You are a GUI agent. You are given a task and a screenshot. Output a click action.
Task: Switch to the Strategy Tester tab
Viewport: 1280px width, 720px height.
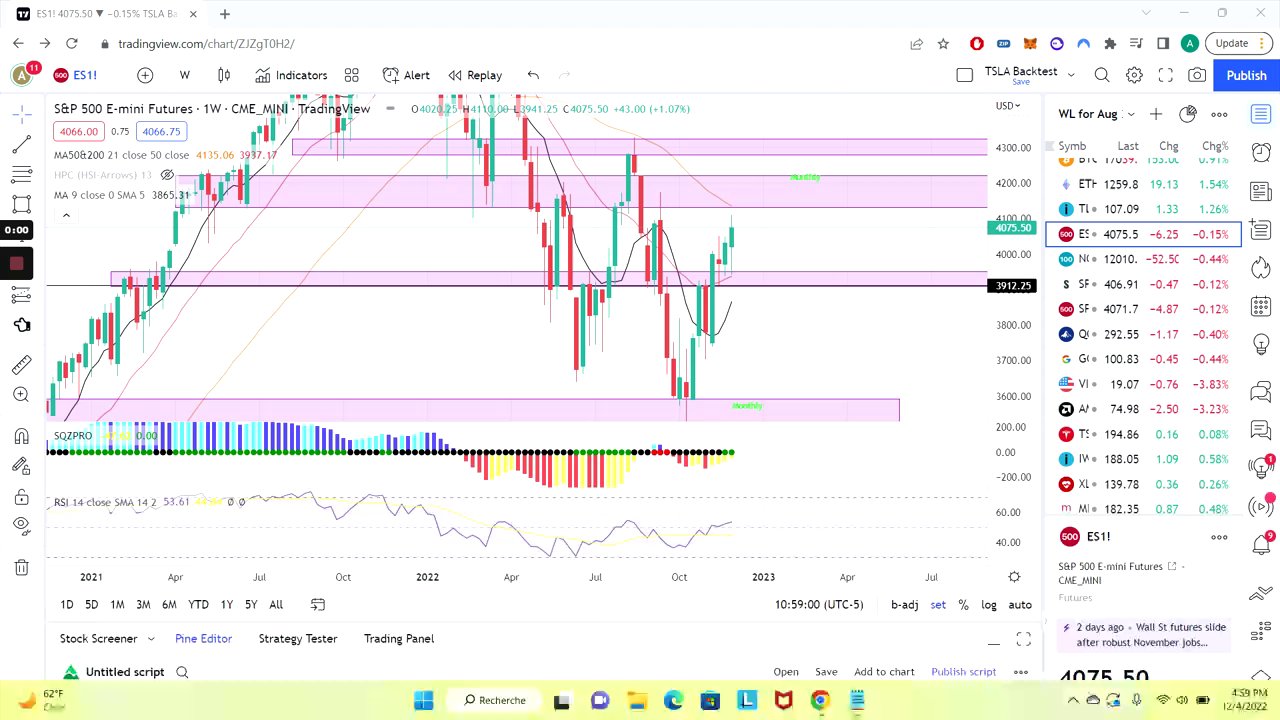pos(298,638)
